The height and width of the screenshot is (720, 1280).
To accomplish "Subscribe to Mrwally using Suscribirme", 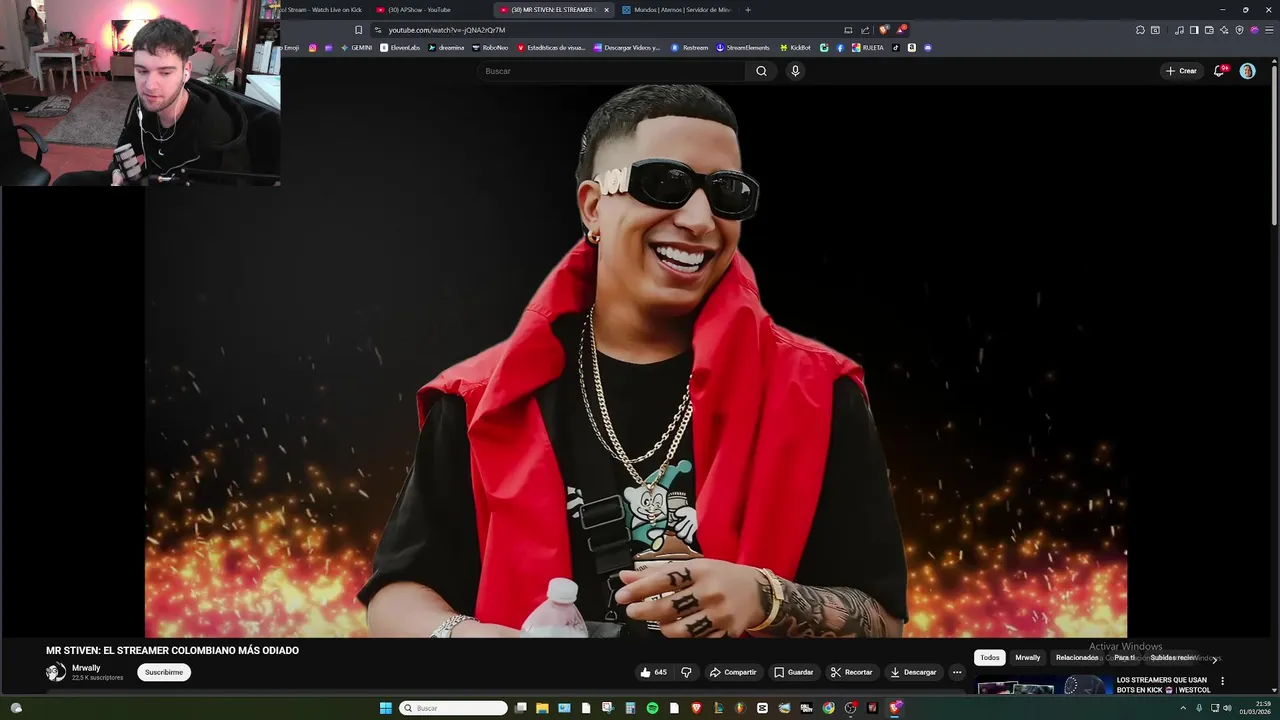I will [x=164, y=672].
